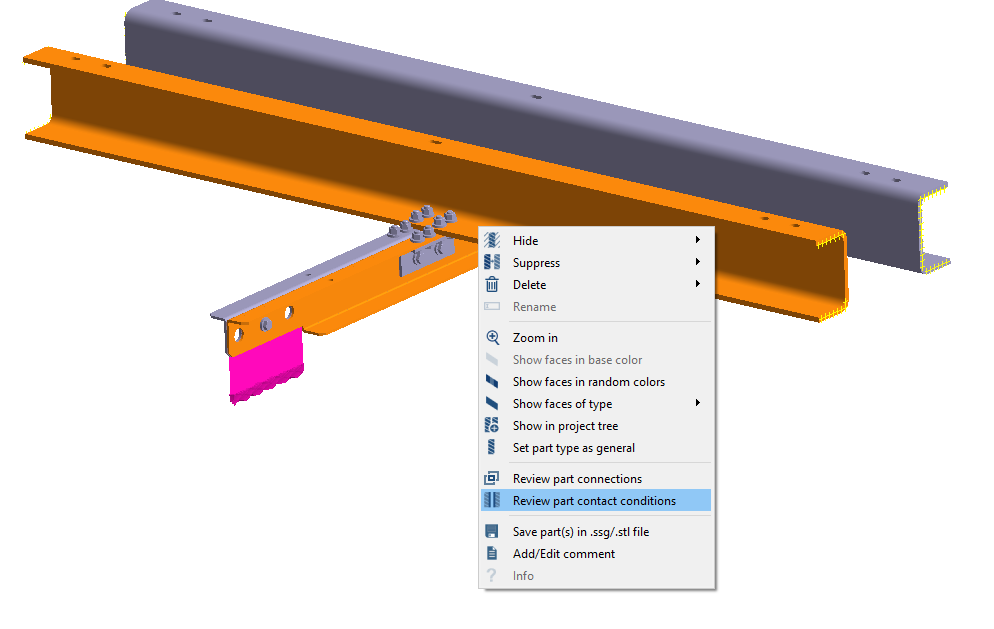
Task: Click the Suppress icon in context menu
Action: tap(492, 262)
